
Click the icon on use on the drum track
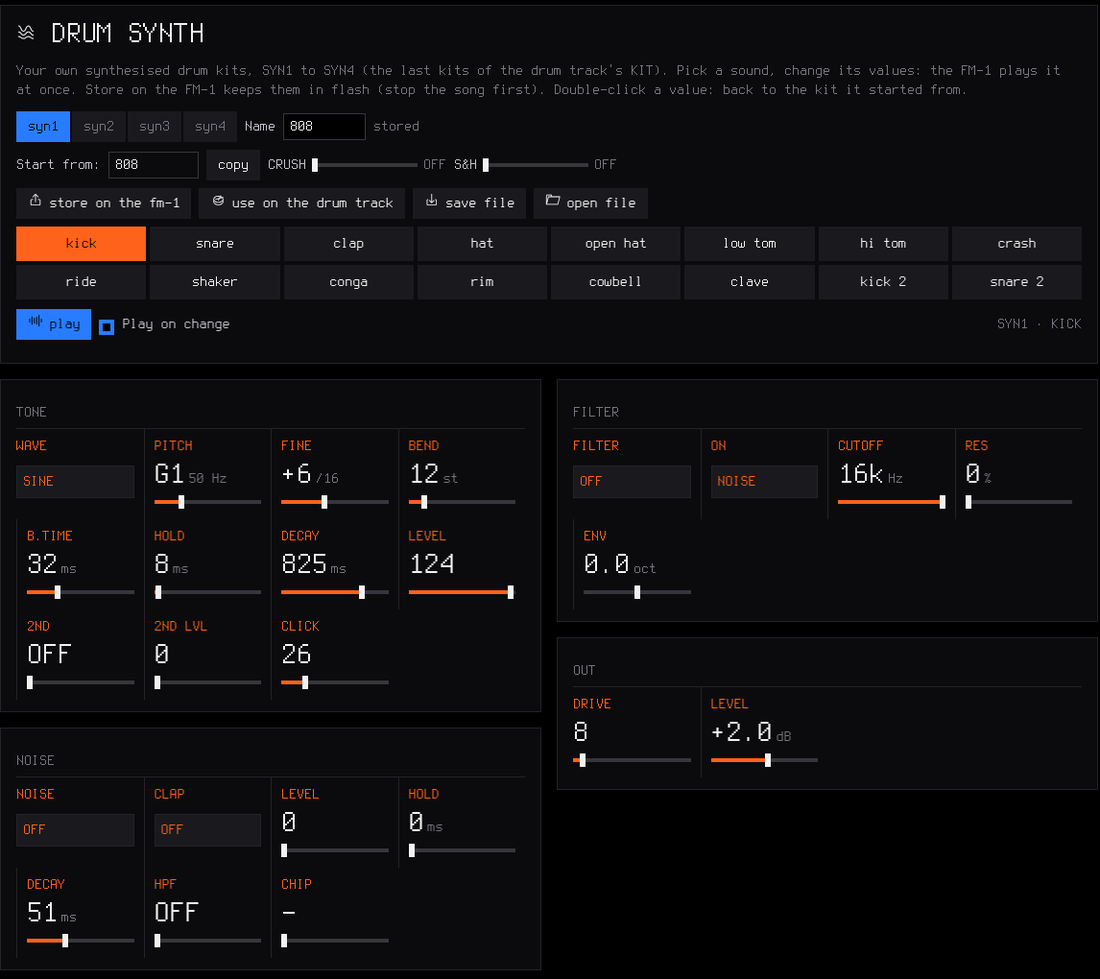218,201
